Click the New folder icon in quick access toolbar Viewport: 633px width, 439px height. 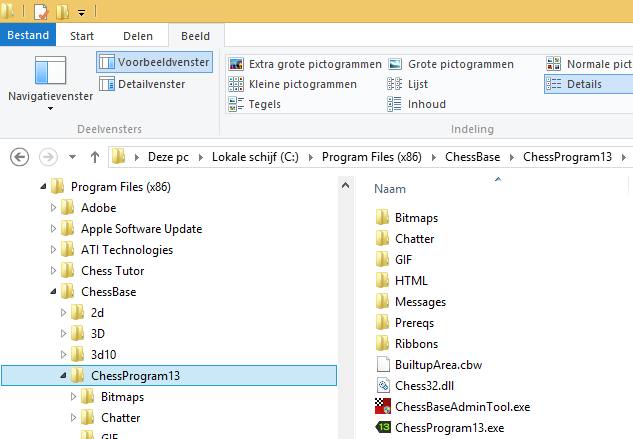[62, 12]
